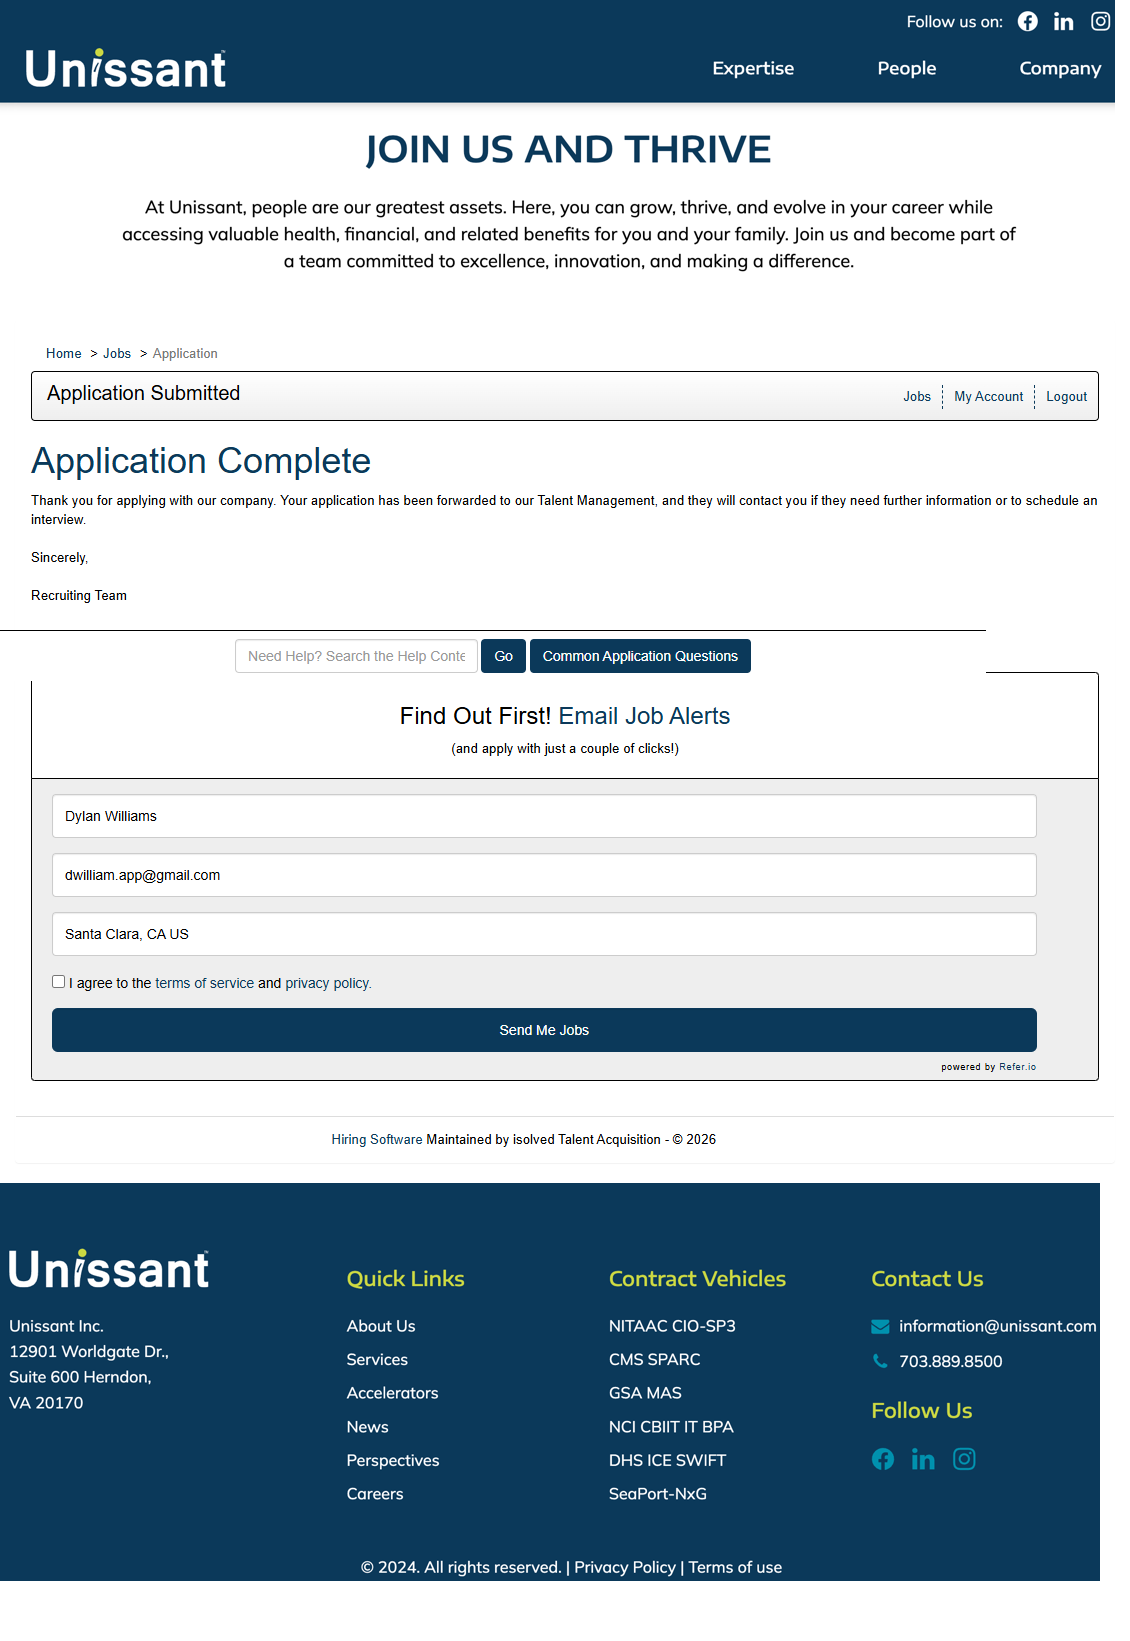This screenshot has width=1130, height=1641.
Task: Click the Go help search button
Action: (503, 656)
